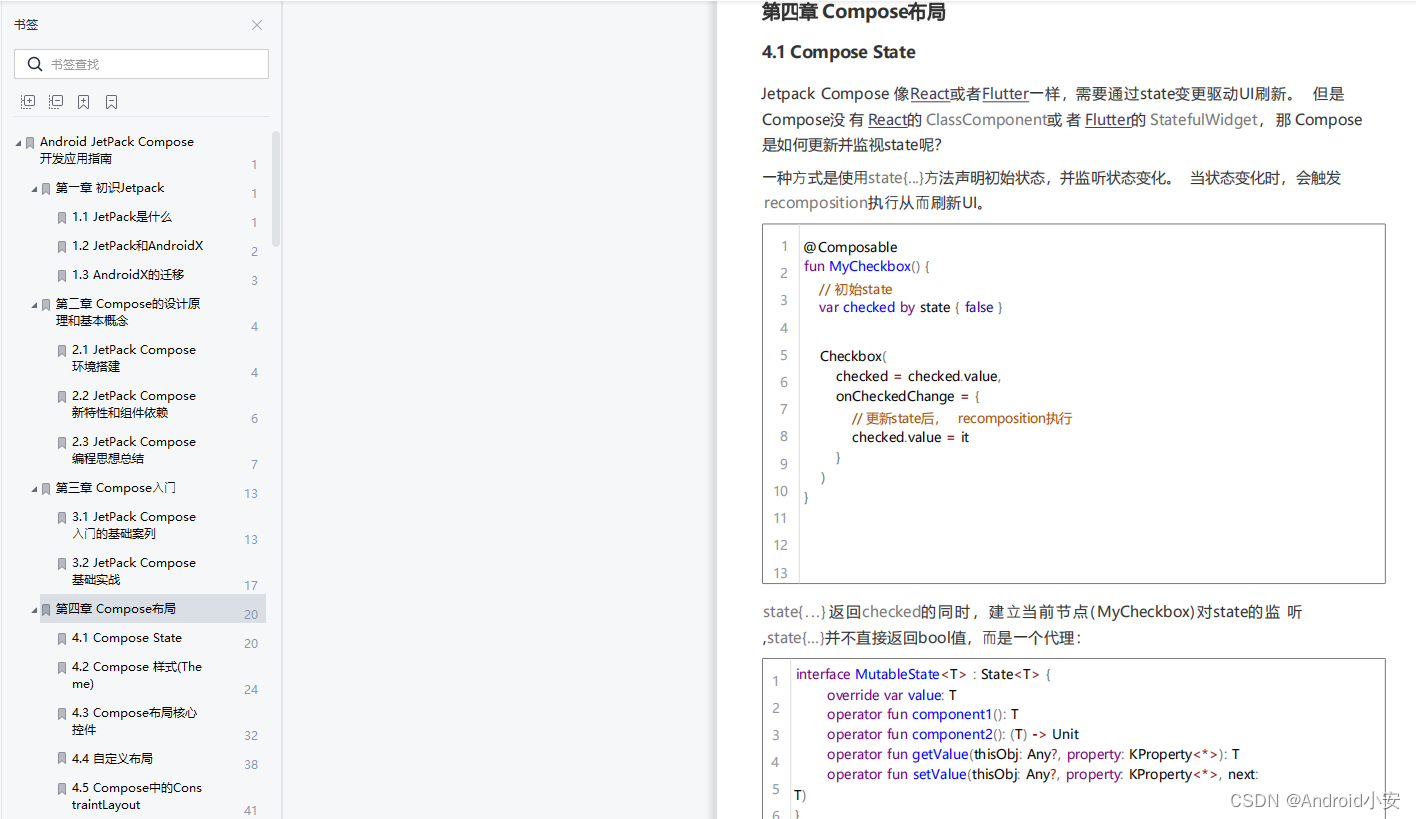Screen dimensions: 1416x819
Task: Click the @Composable annotation in the code block
Action: click(x=851, y=247)
